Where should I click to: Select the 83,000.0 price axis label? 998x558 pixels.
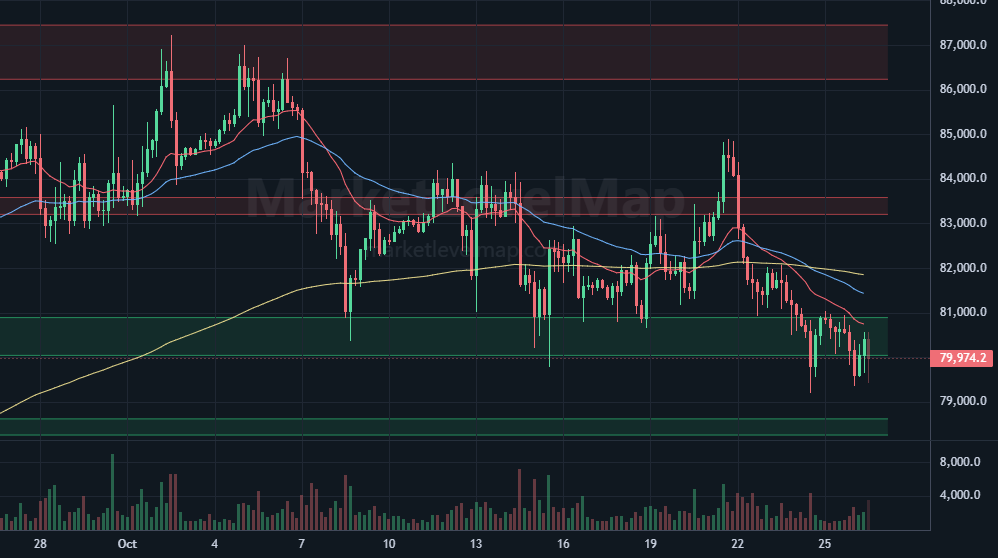963,223
